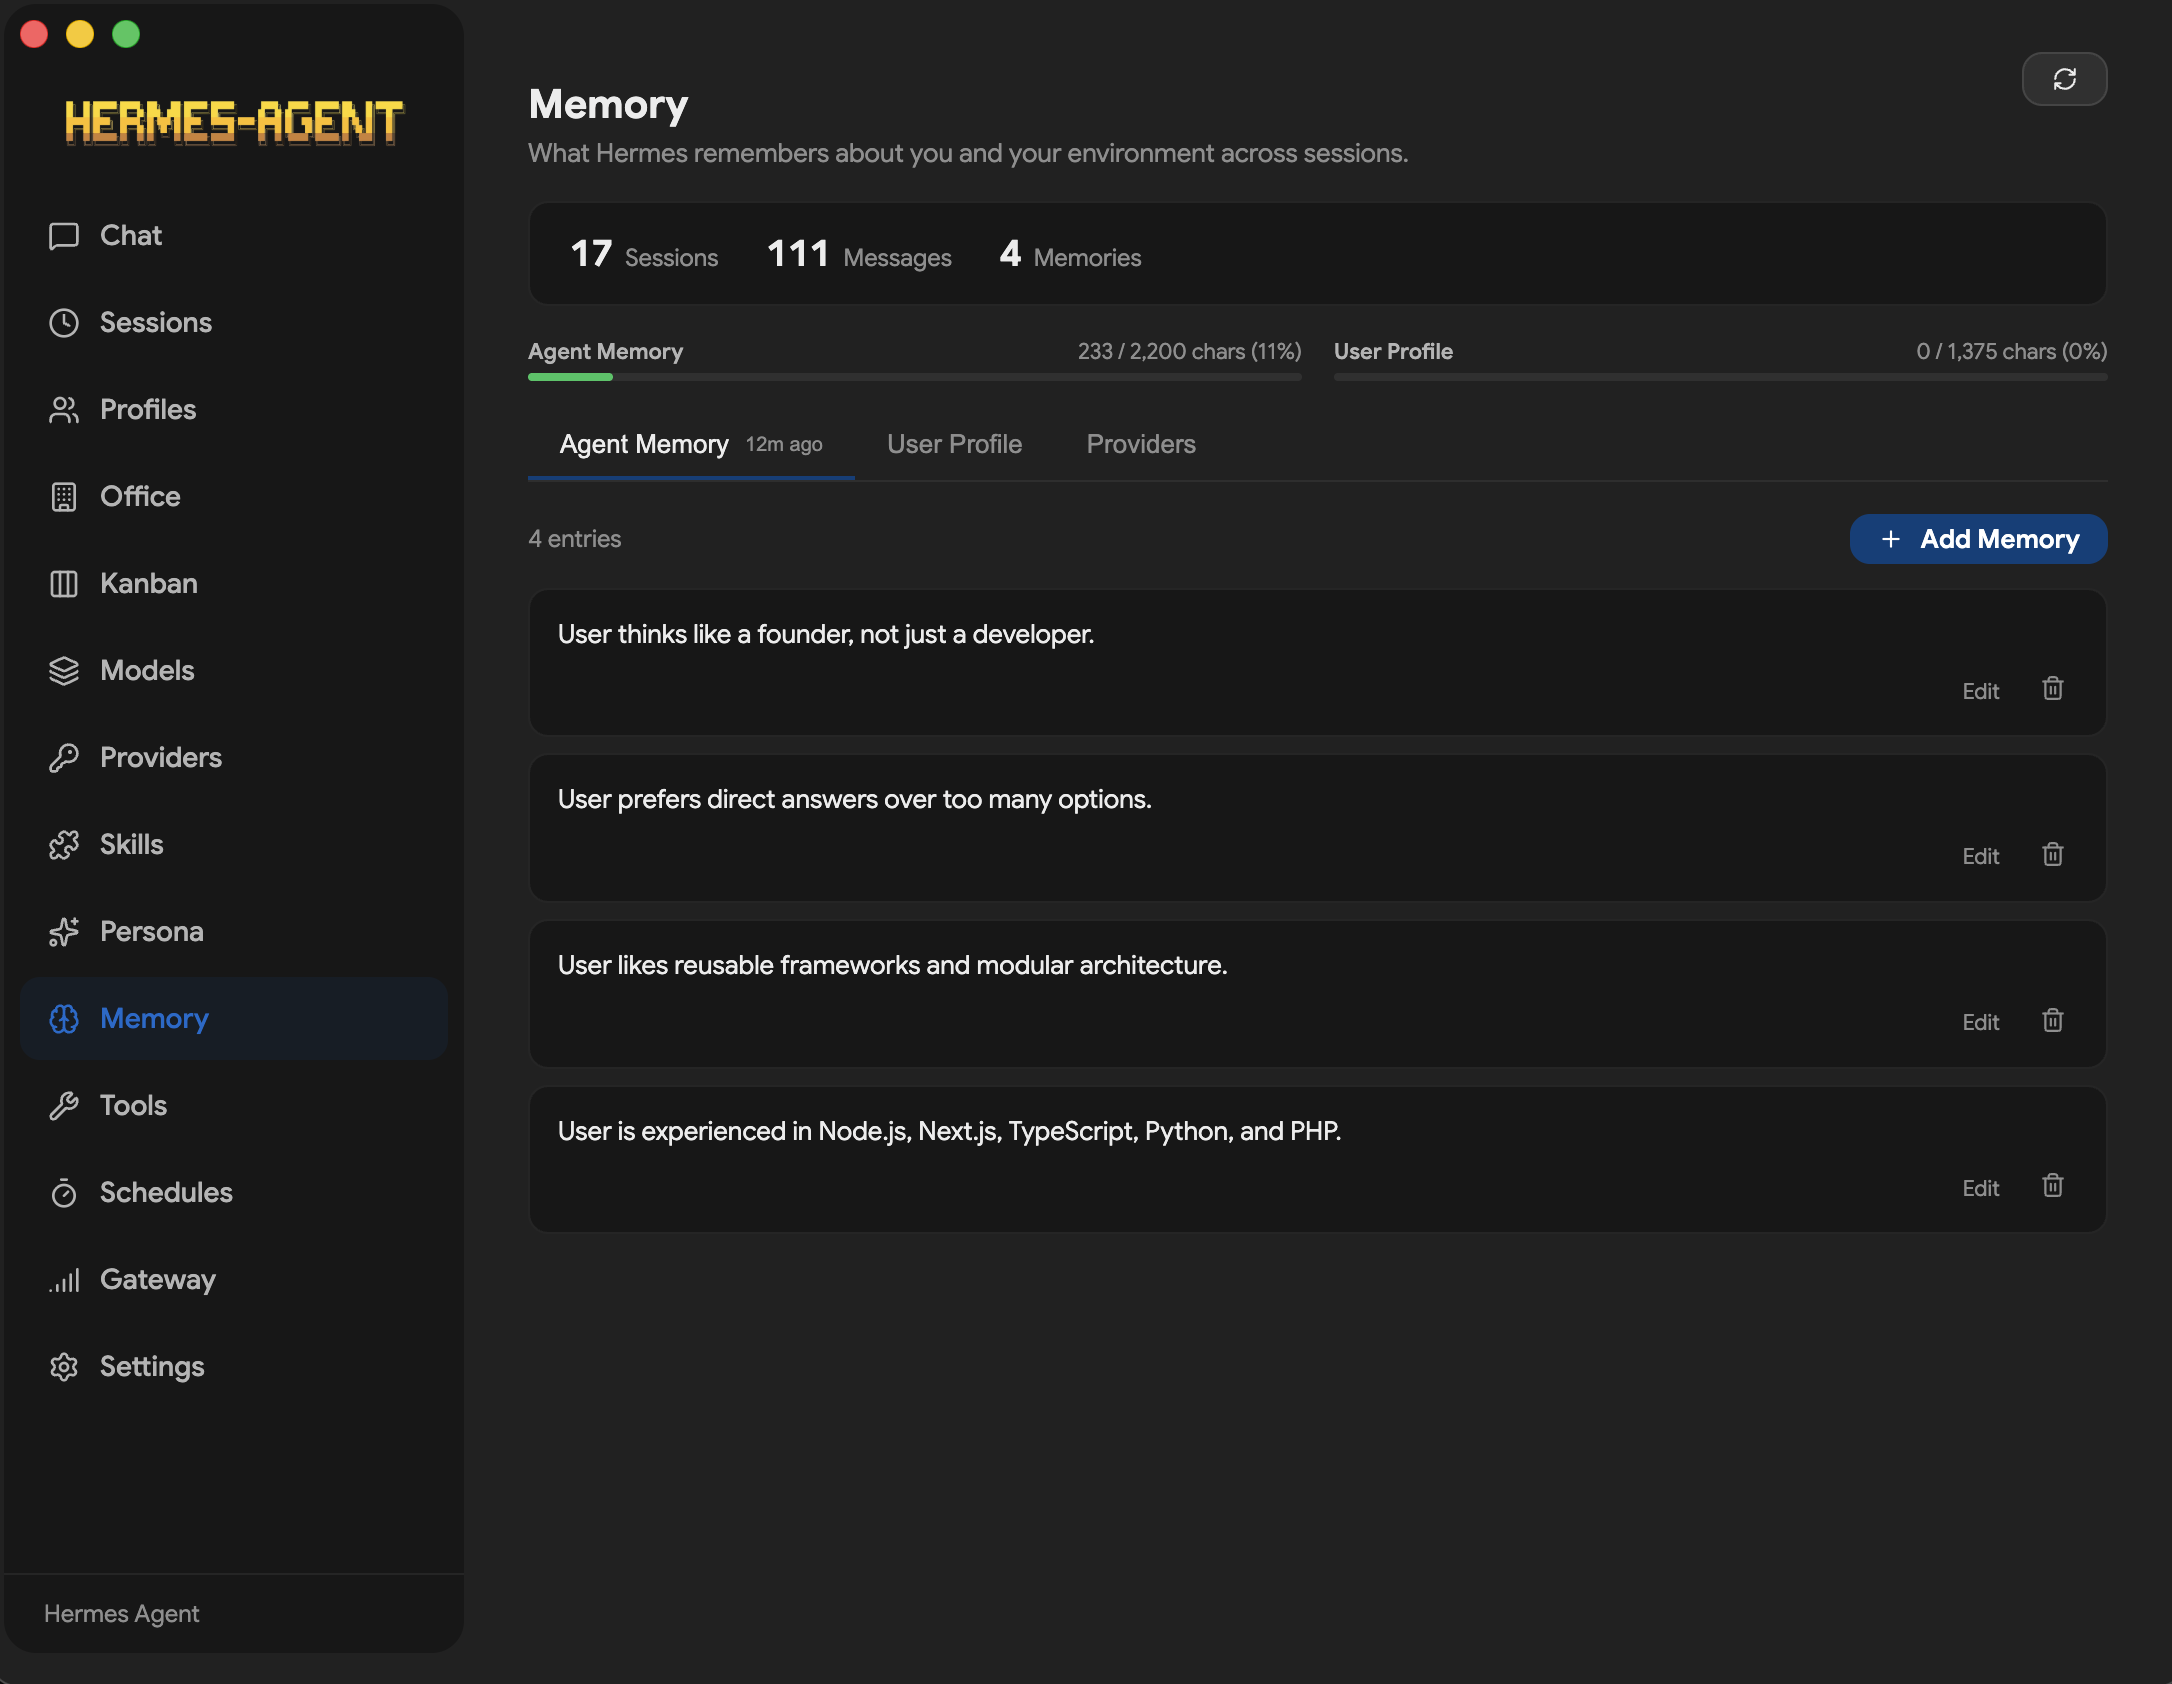Click the Add Memory button
The height and width of the screenshot is (1684, 2172).
pos(1978,540)
